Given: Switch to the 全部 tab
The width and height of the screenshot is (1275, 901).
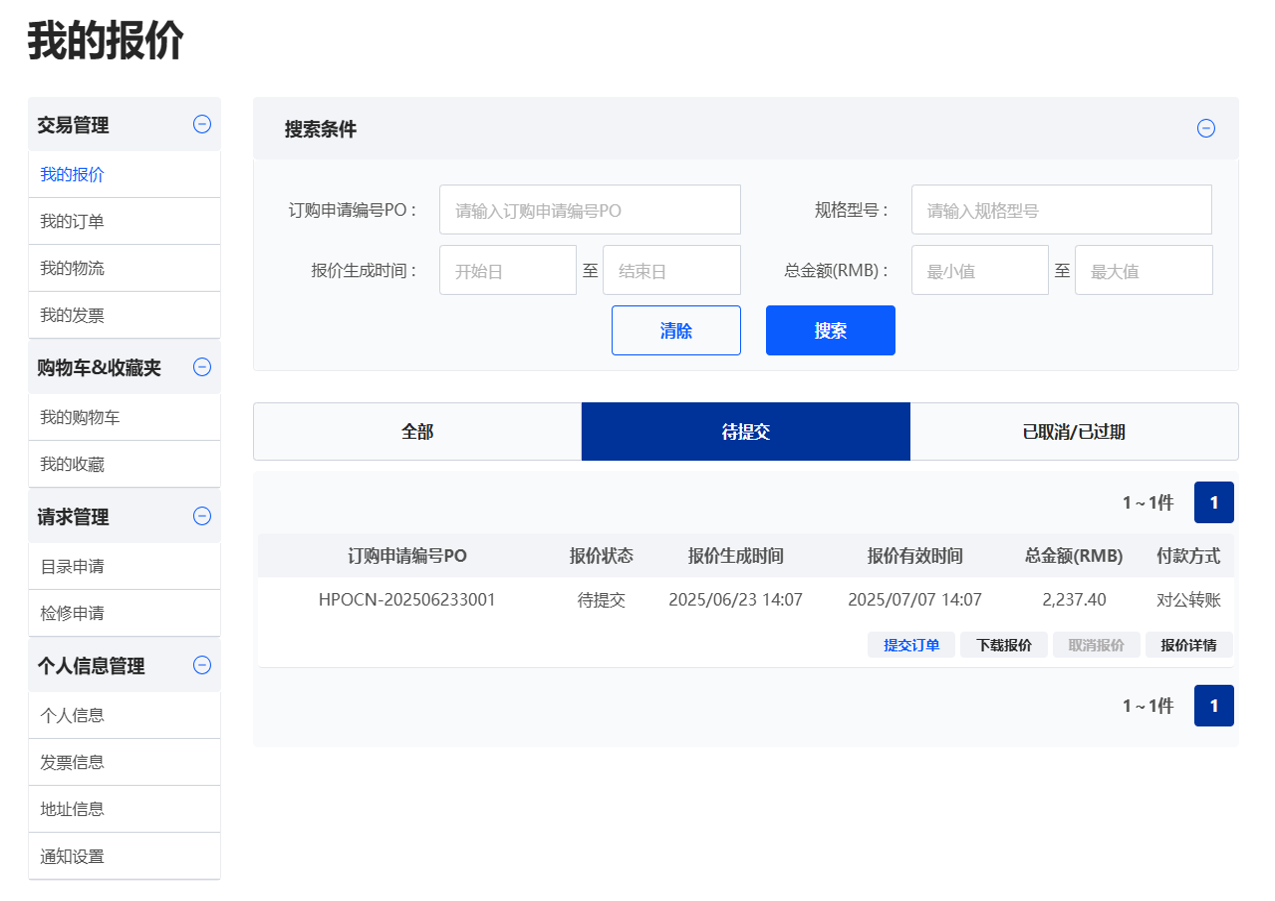Looking at the screenshot, I should (417, 432).
